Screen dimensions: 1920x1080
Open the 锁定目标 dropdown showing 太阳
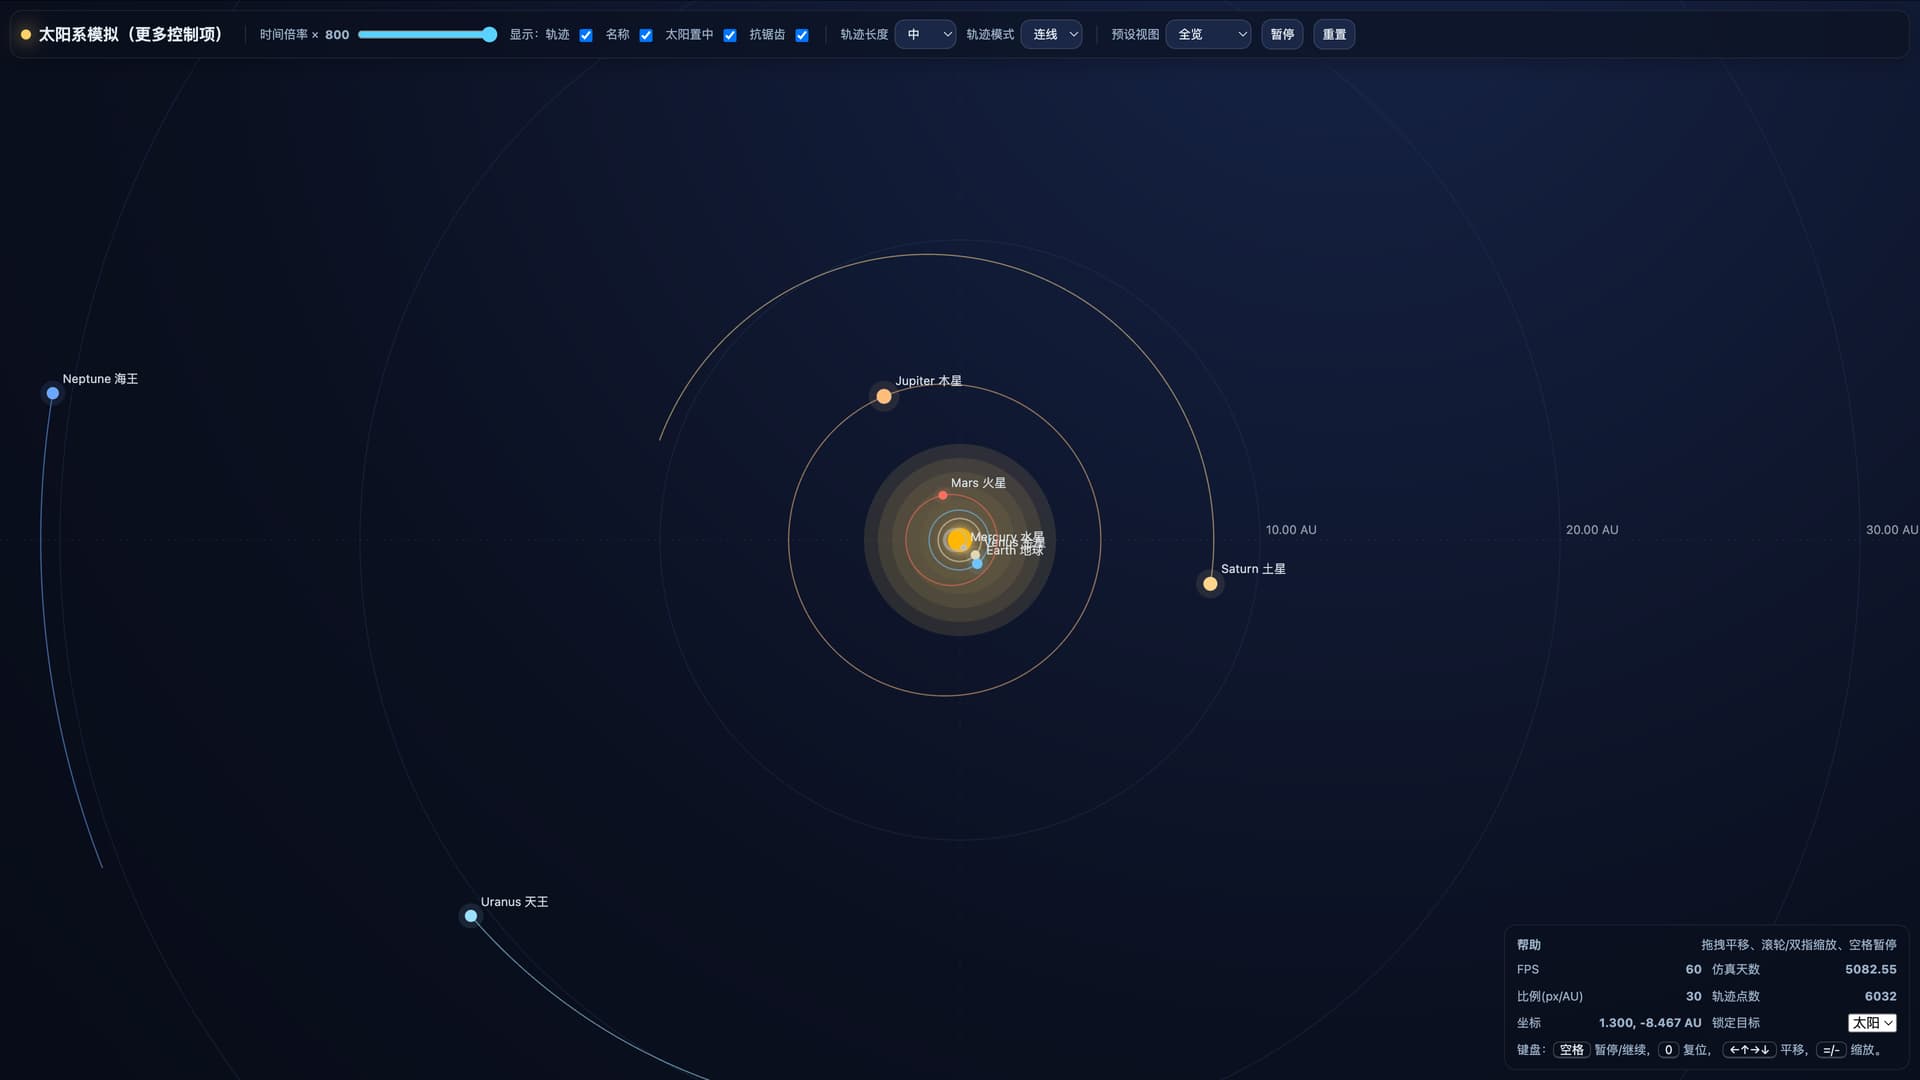(x=1872, y=1023)
